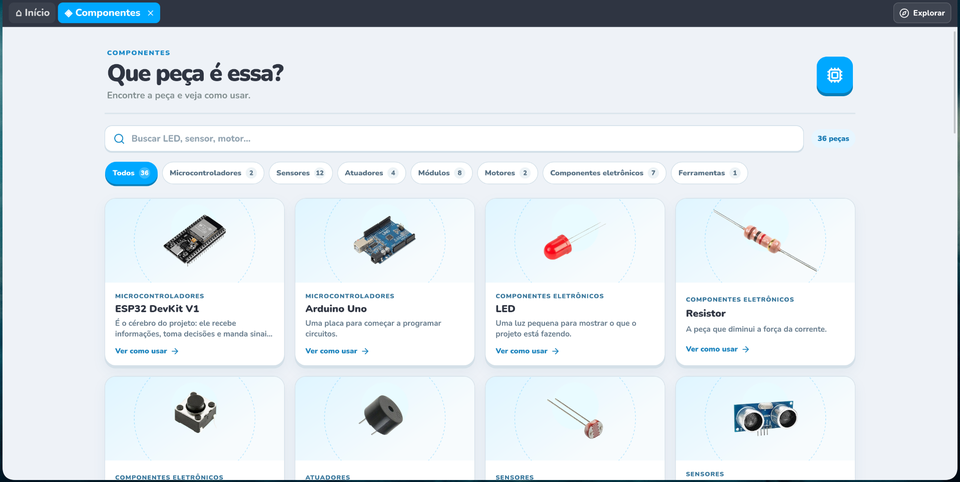Click the Arduino Uno title

336,309
